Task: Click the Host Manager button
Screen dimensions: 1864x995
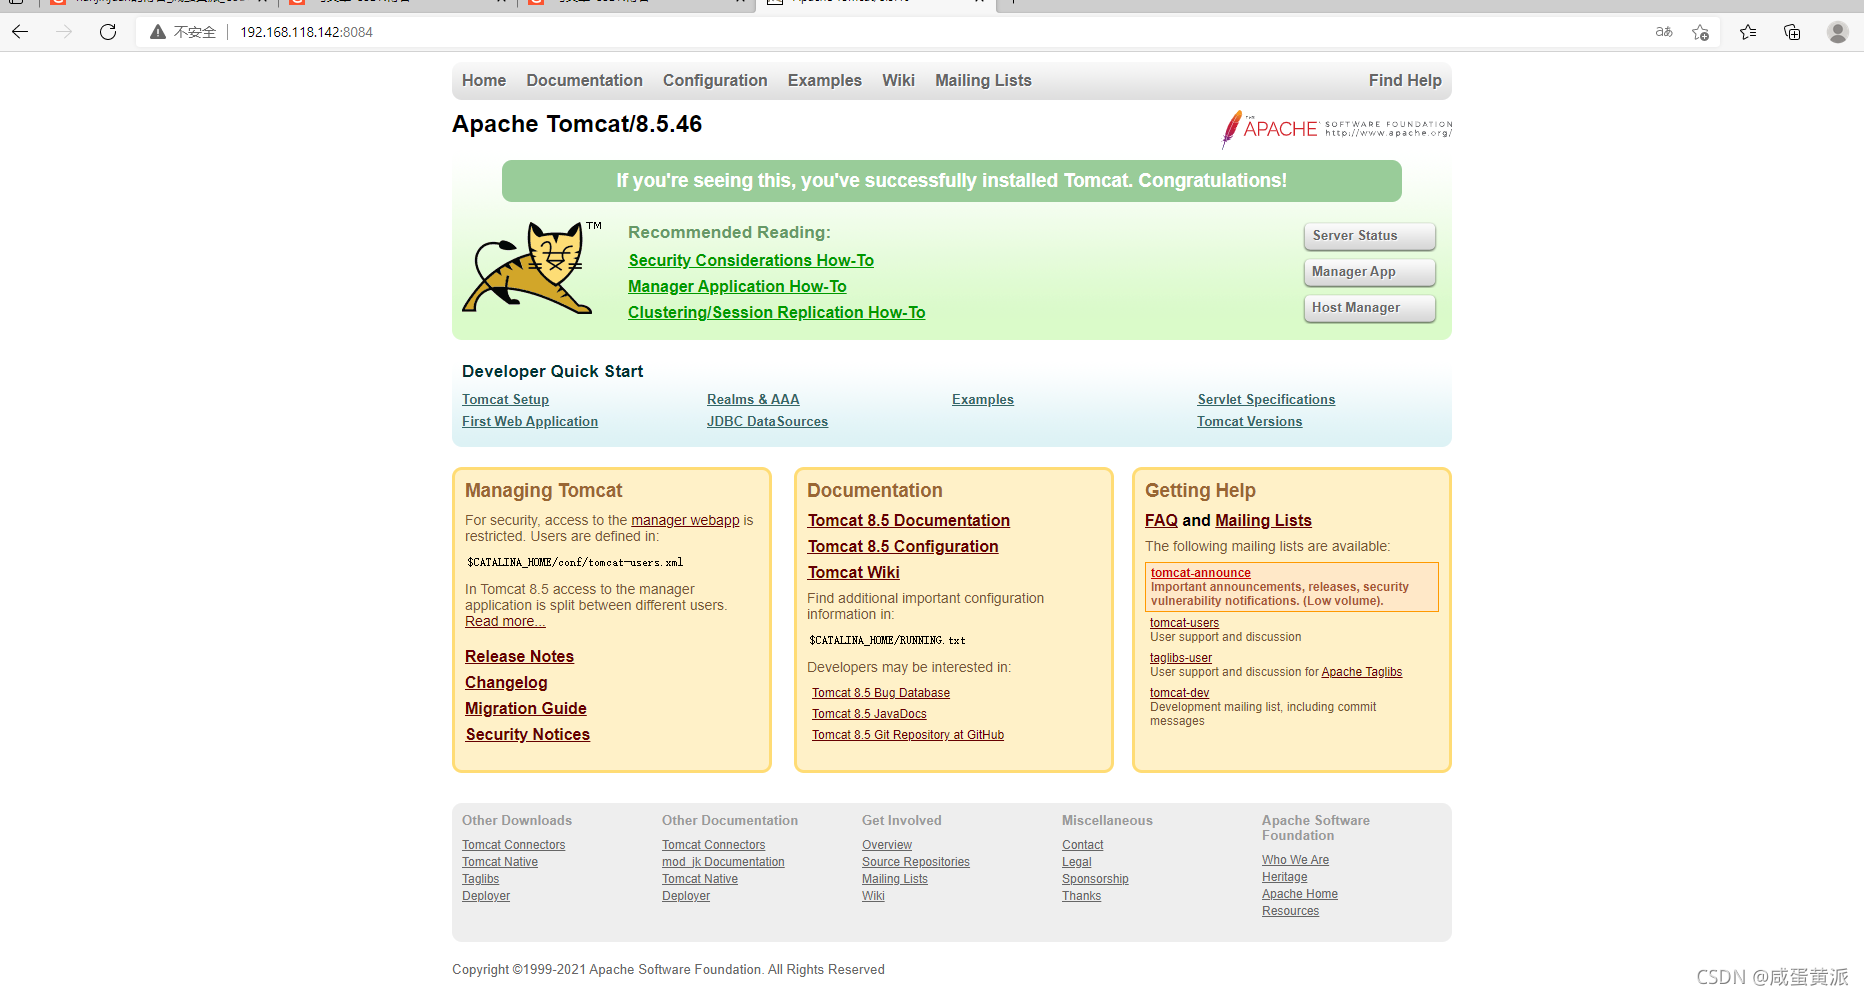Action: (1369, 308)
